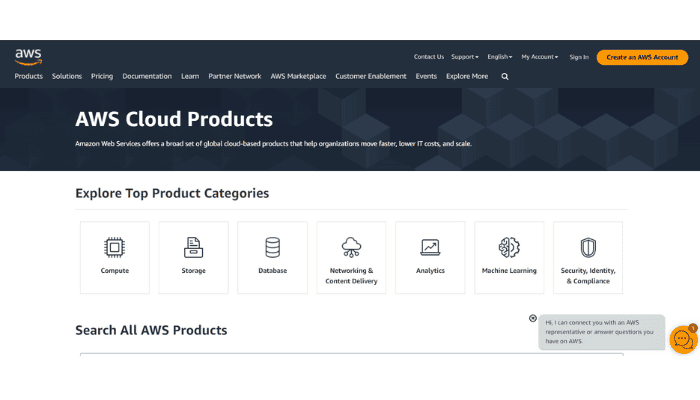Select the Networking cloud icon
The image size is (700, 400).
pos(351,247)
